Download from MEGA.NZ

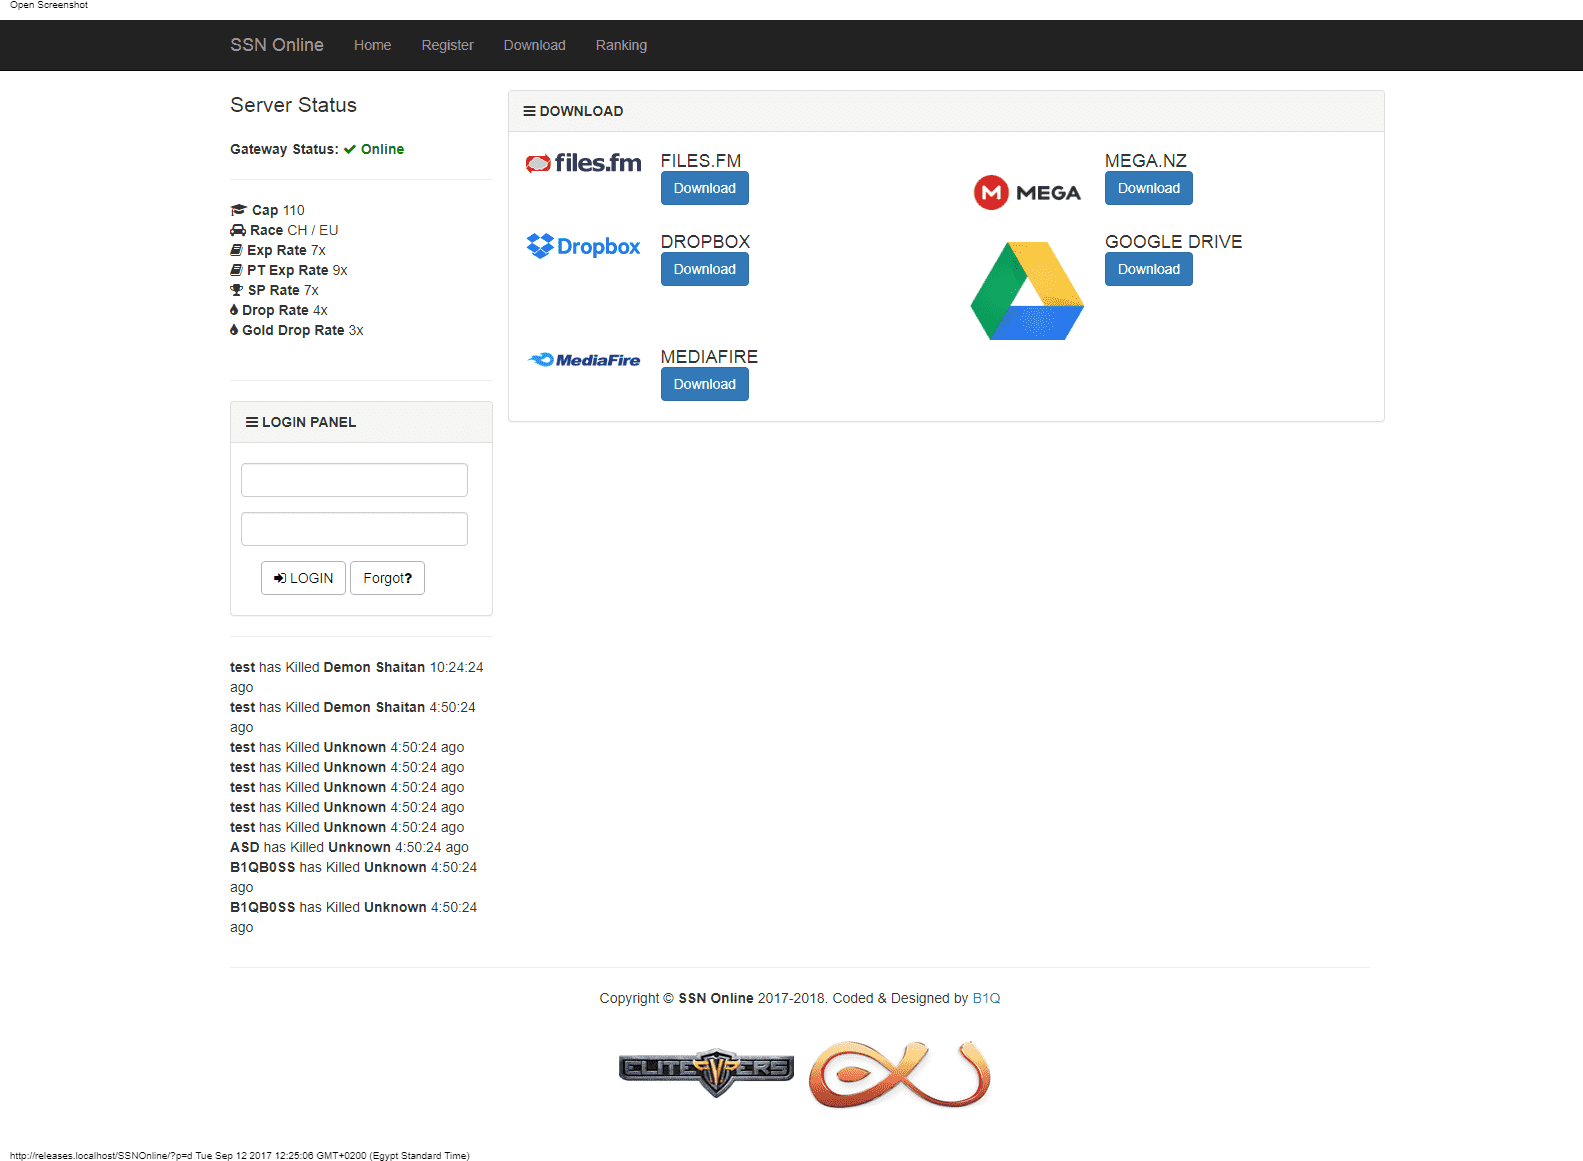[1149, 188]
